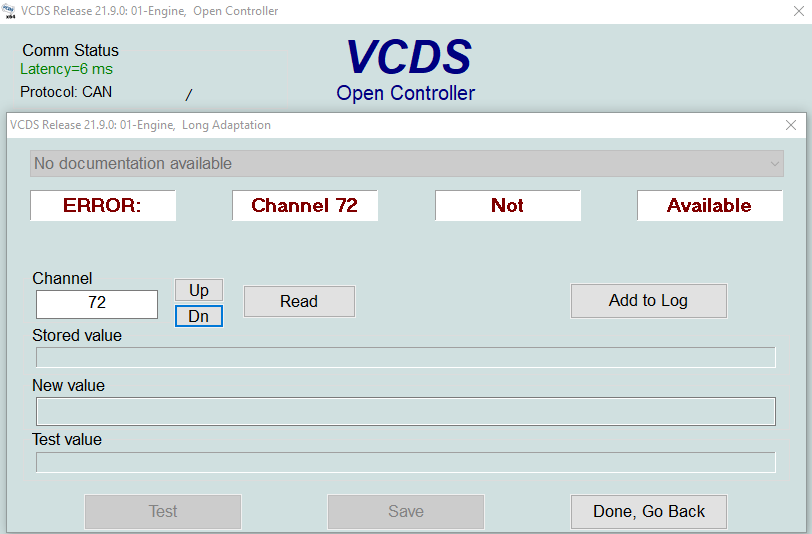The height and width of the screenshot is (534, 812).
Task: Click the Test button
Action: (x=163, y=511)
